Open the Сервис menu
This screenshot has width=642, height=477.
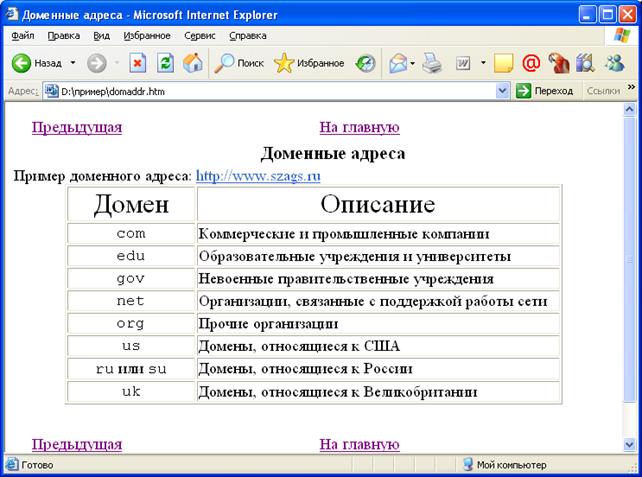[x=200, y=35]
